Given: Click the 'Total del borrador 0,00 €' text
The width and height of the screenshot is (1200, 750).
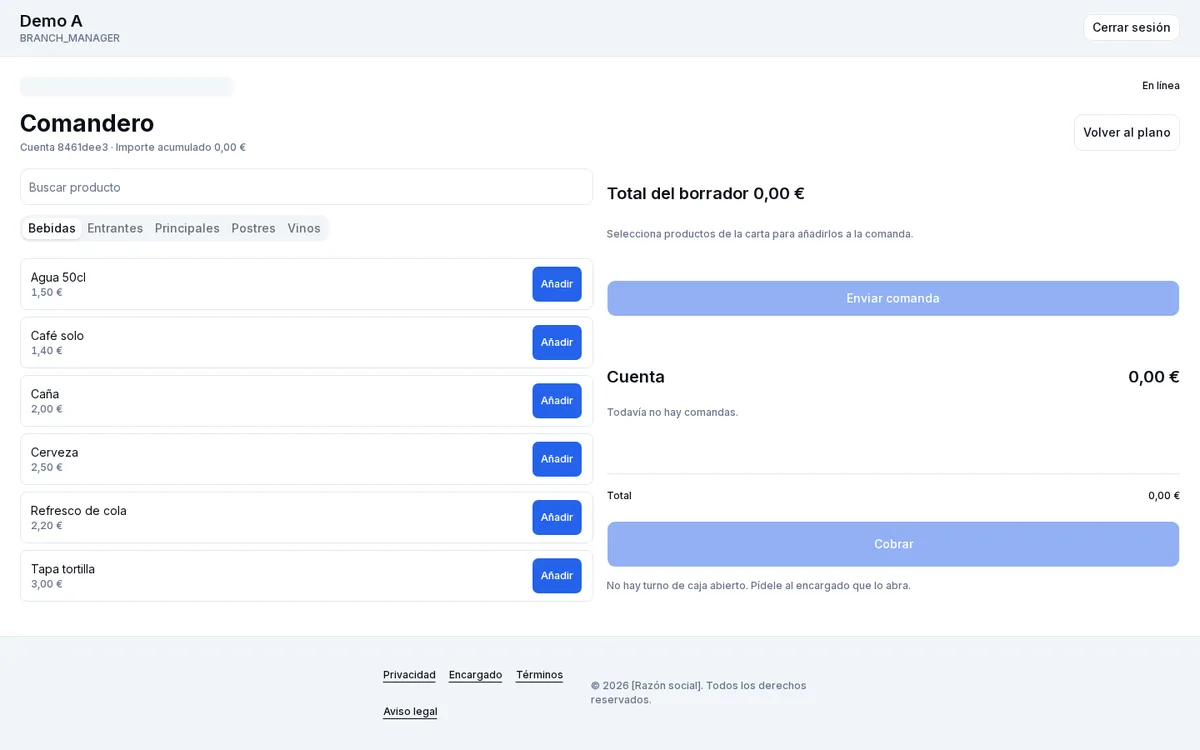Looking at the screenshot, I should [706, 194].
